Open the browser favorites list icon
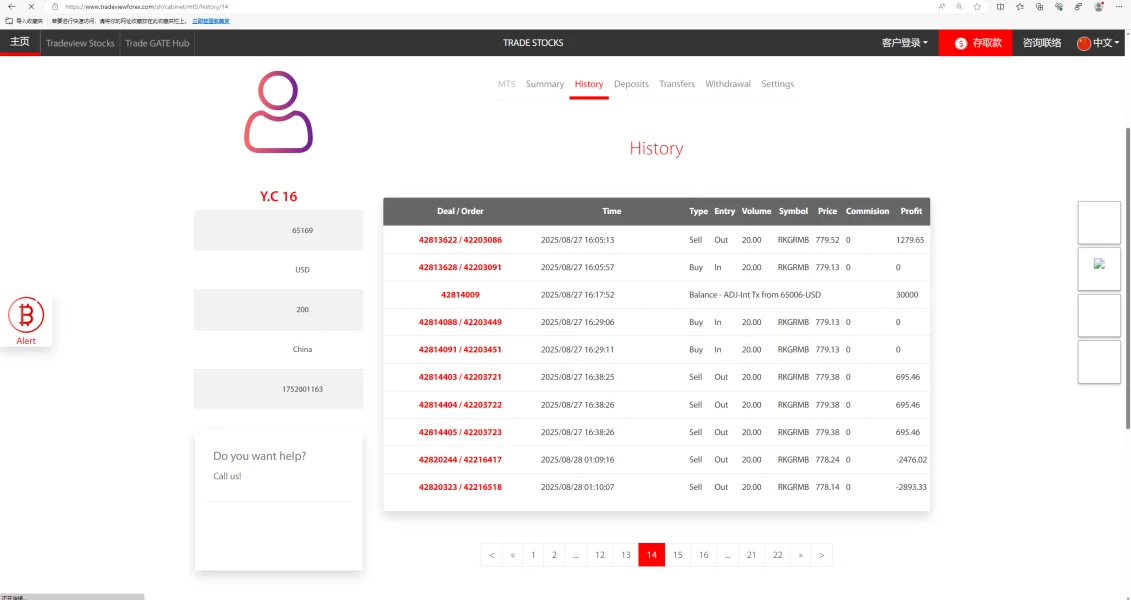The height and width of the screenshot is (600, 1131). (x=1020, y=6)
